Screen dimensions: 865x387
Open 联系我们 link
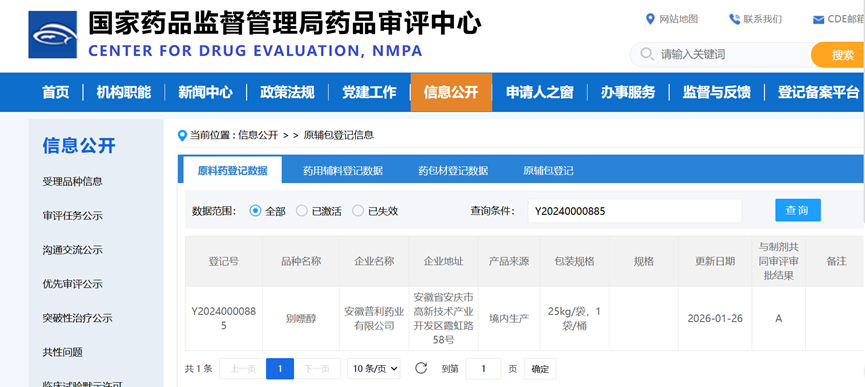[762, 19]
